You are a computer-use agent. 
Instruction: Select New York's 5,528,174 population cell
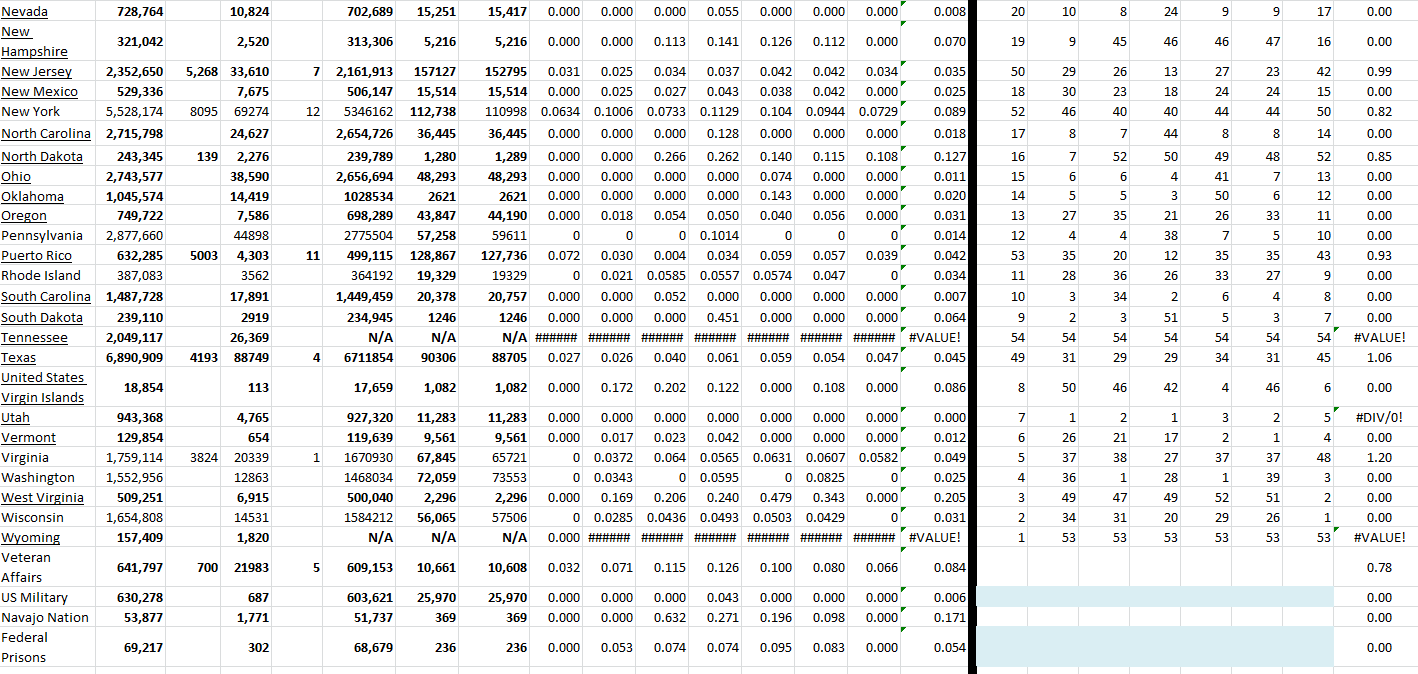pos(130,112)
